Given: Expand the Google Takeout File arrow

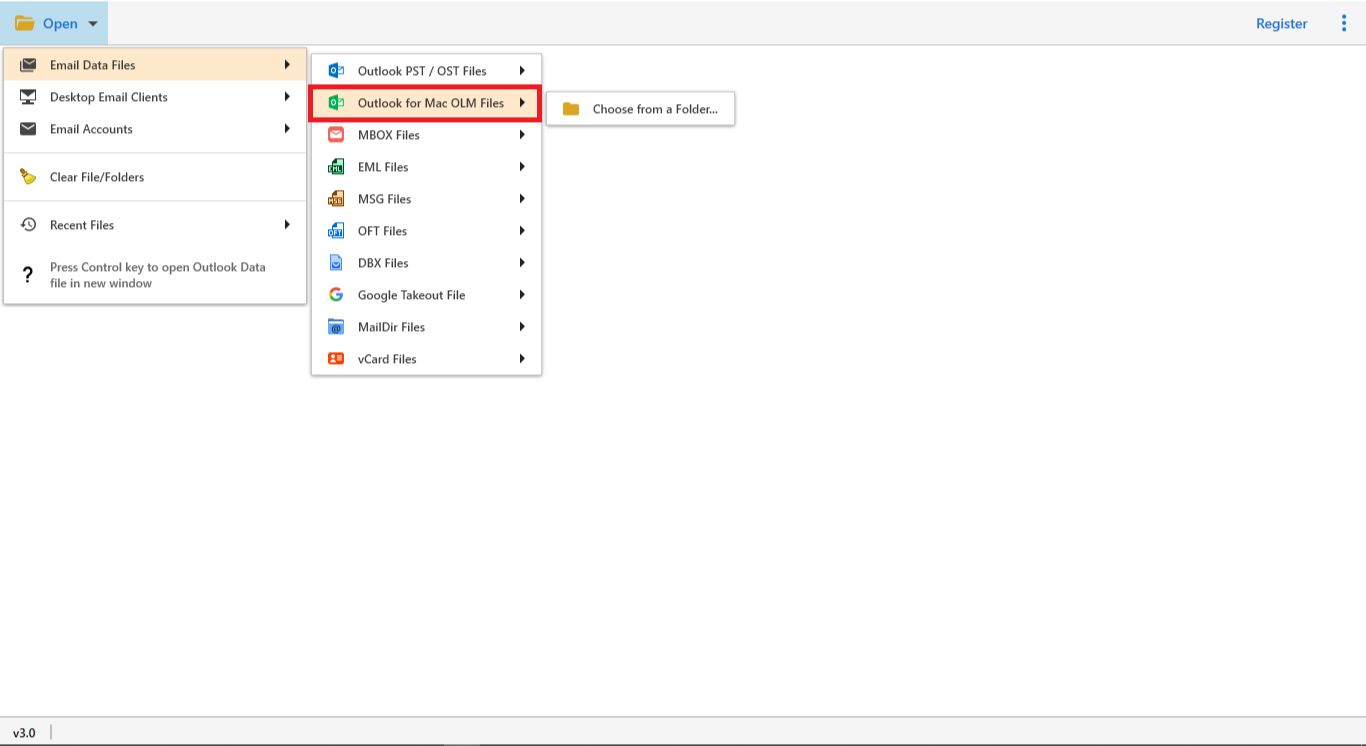Looking at the screenshot, I should (522, 295).
